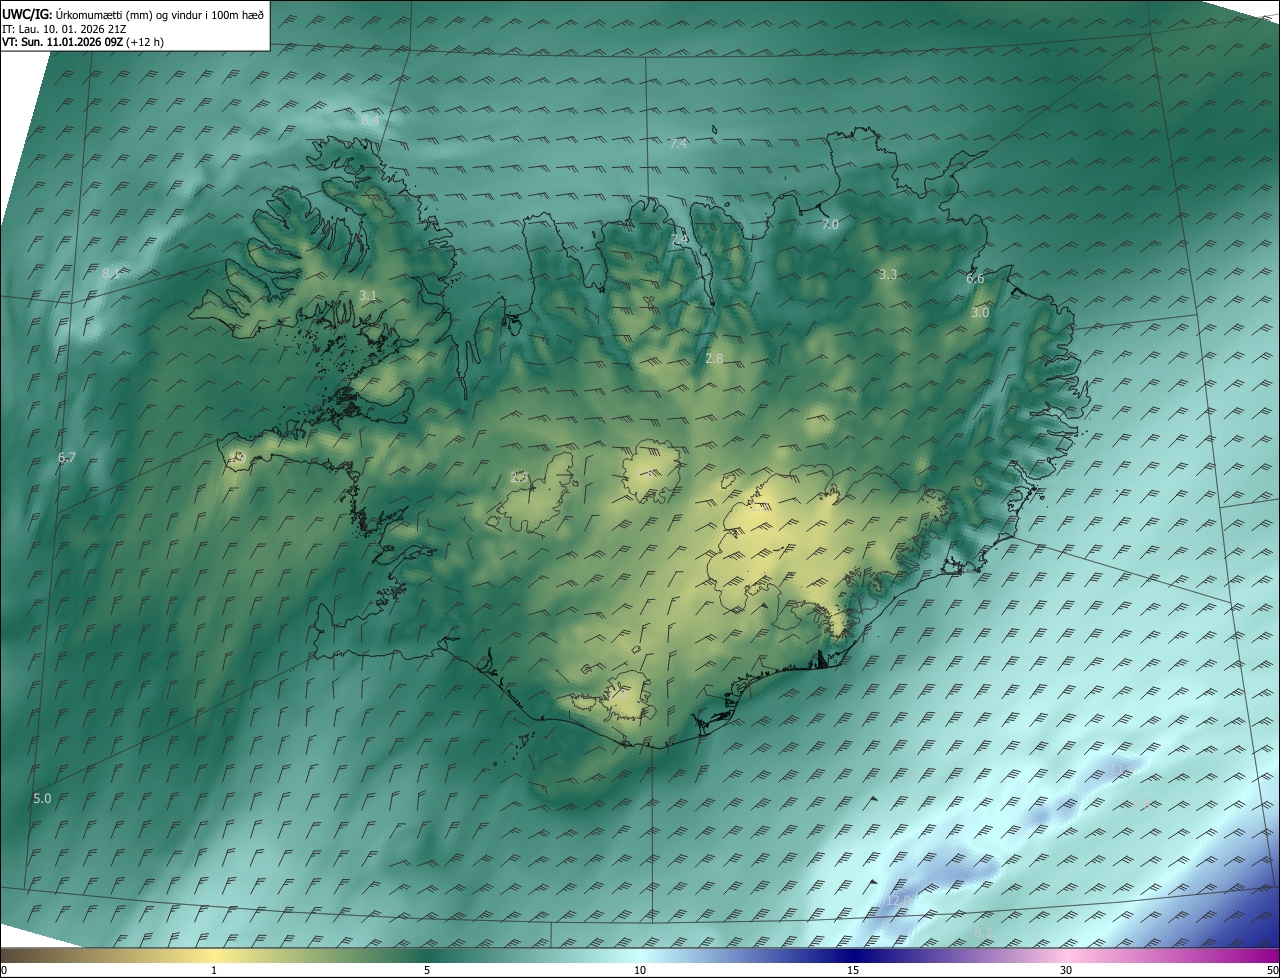Click the initial time line 'IT: Lau. 10. 01. 2026 21Z'
1280x978 pixels.
tap(64, 29)
